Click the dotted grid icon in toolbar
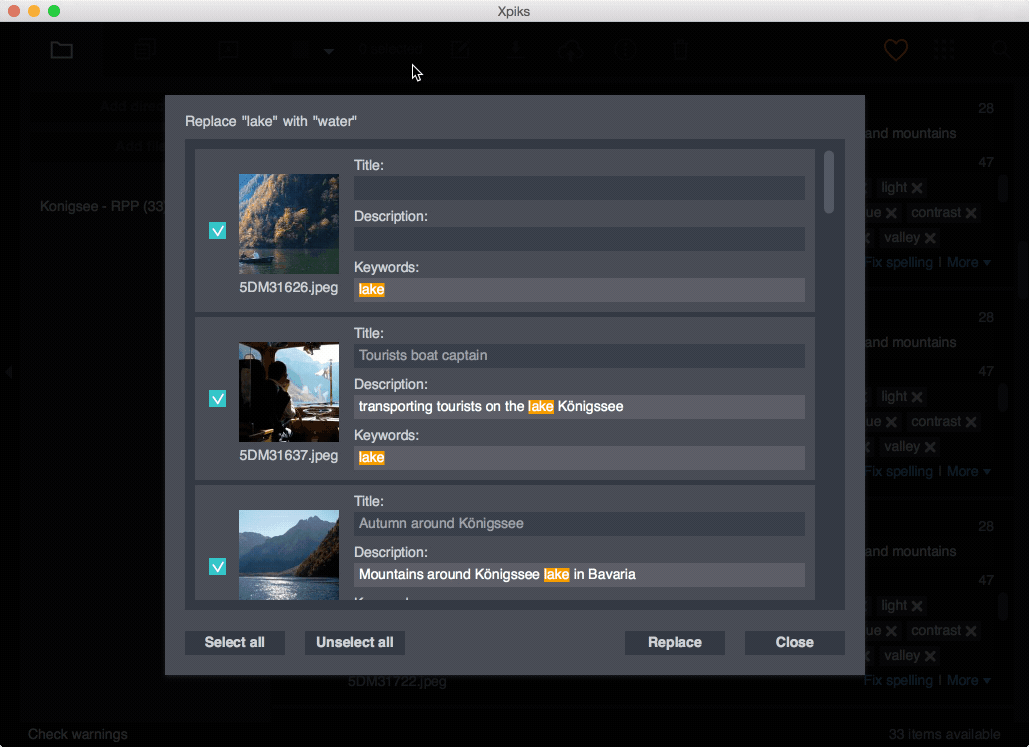This screenshot has width=1029, height=747. tap(943, 50)
